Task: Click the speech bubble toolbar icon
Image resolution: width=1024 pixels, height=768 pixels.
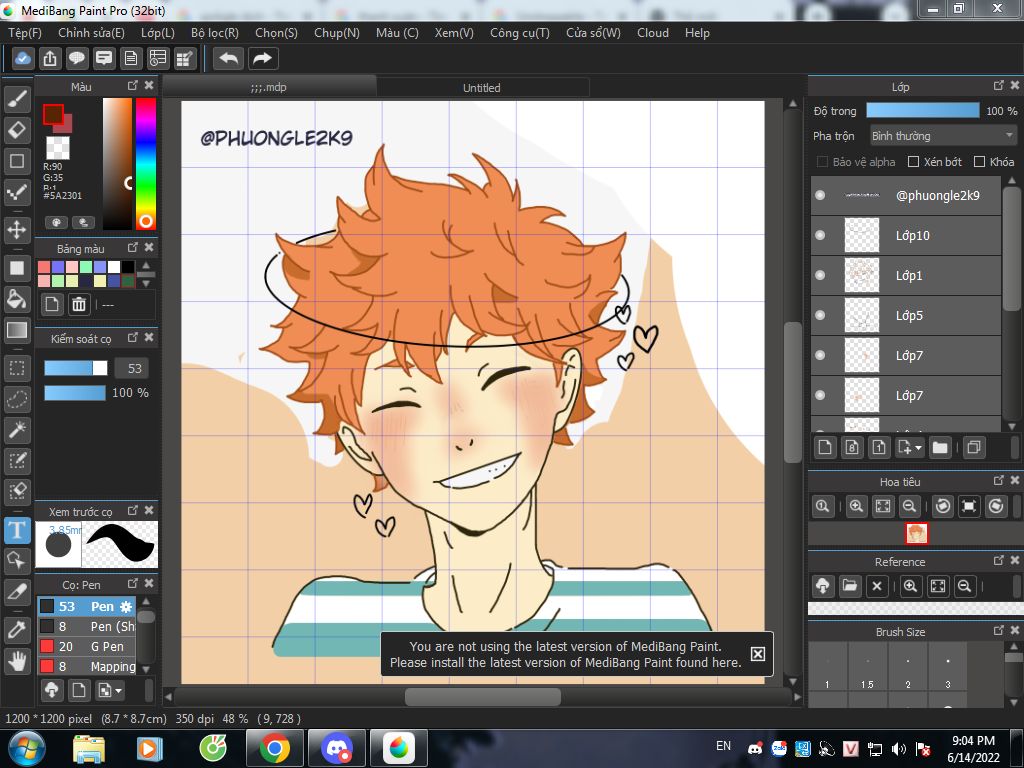Action: pos(76,59)
